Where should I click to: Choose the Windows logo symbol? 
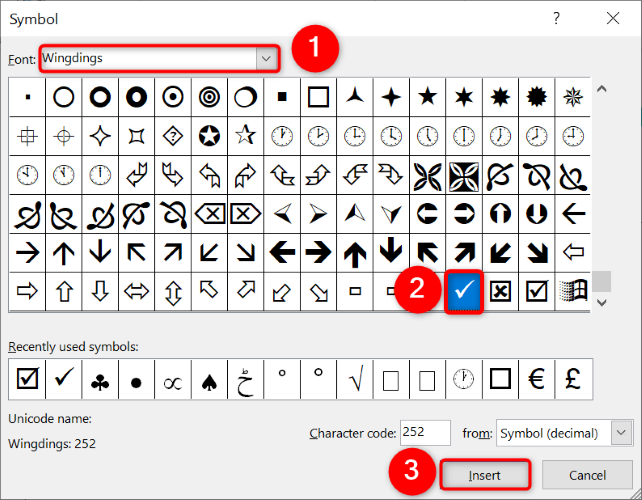tap(573, 292)
